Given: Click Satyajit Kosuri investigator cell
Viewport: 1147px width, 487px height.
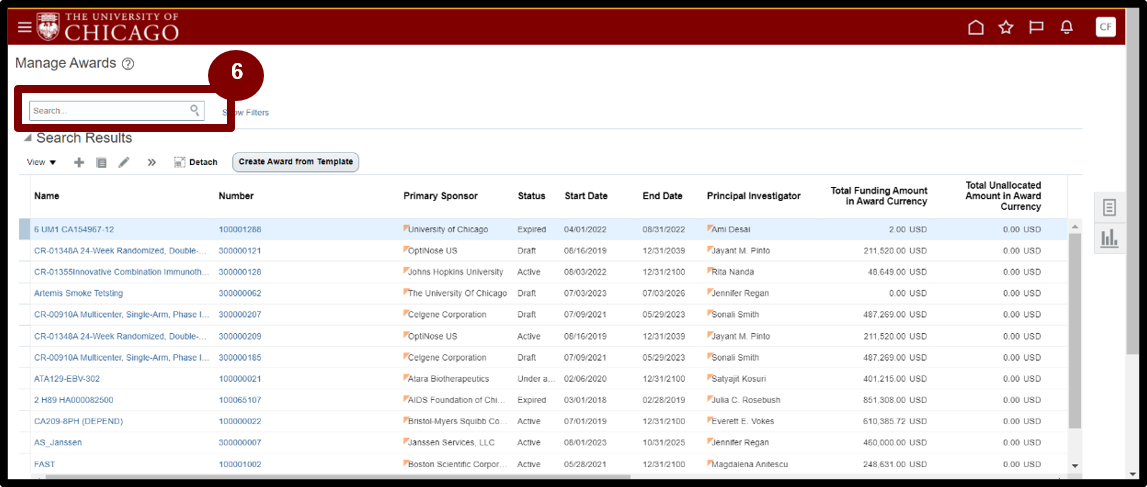Looking at the screenshot, I should click(x=738, y=379).
